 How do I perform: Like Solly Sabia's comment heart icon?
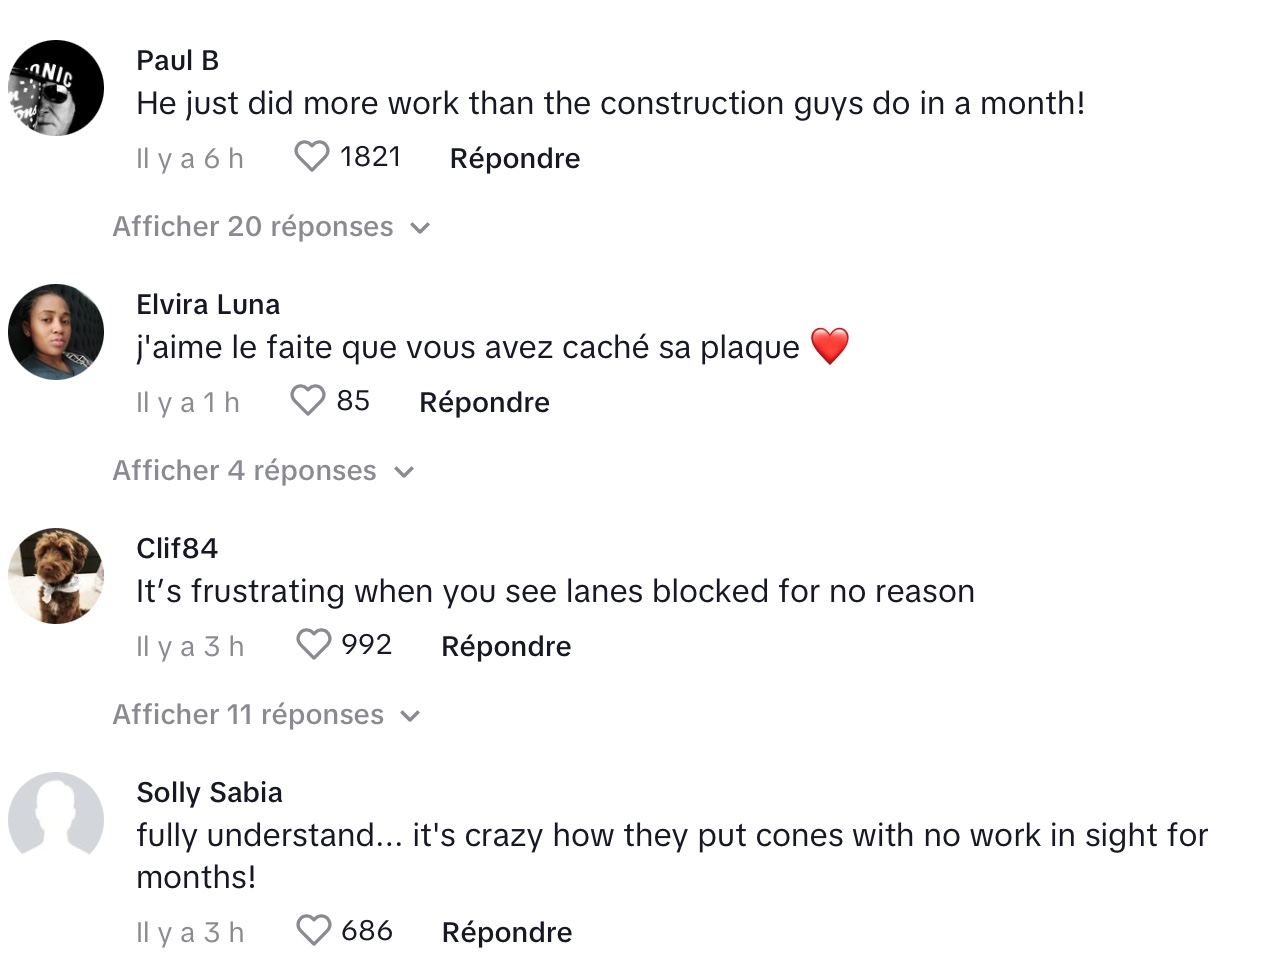coord(313,931)
